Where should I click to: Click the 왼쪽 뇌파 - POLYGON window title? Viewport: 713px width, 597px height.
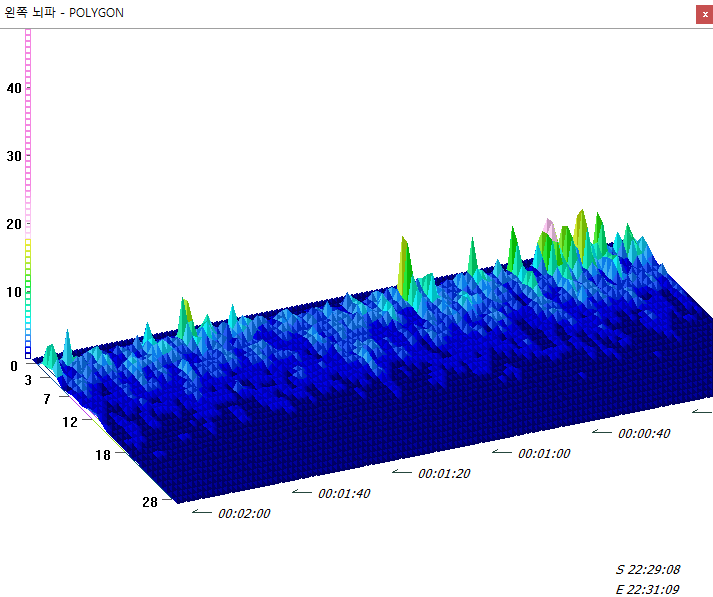click(65, 13)
